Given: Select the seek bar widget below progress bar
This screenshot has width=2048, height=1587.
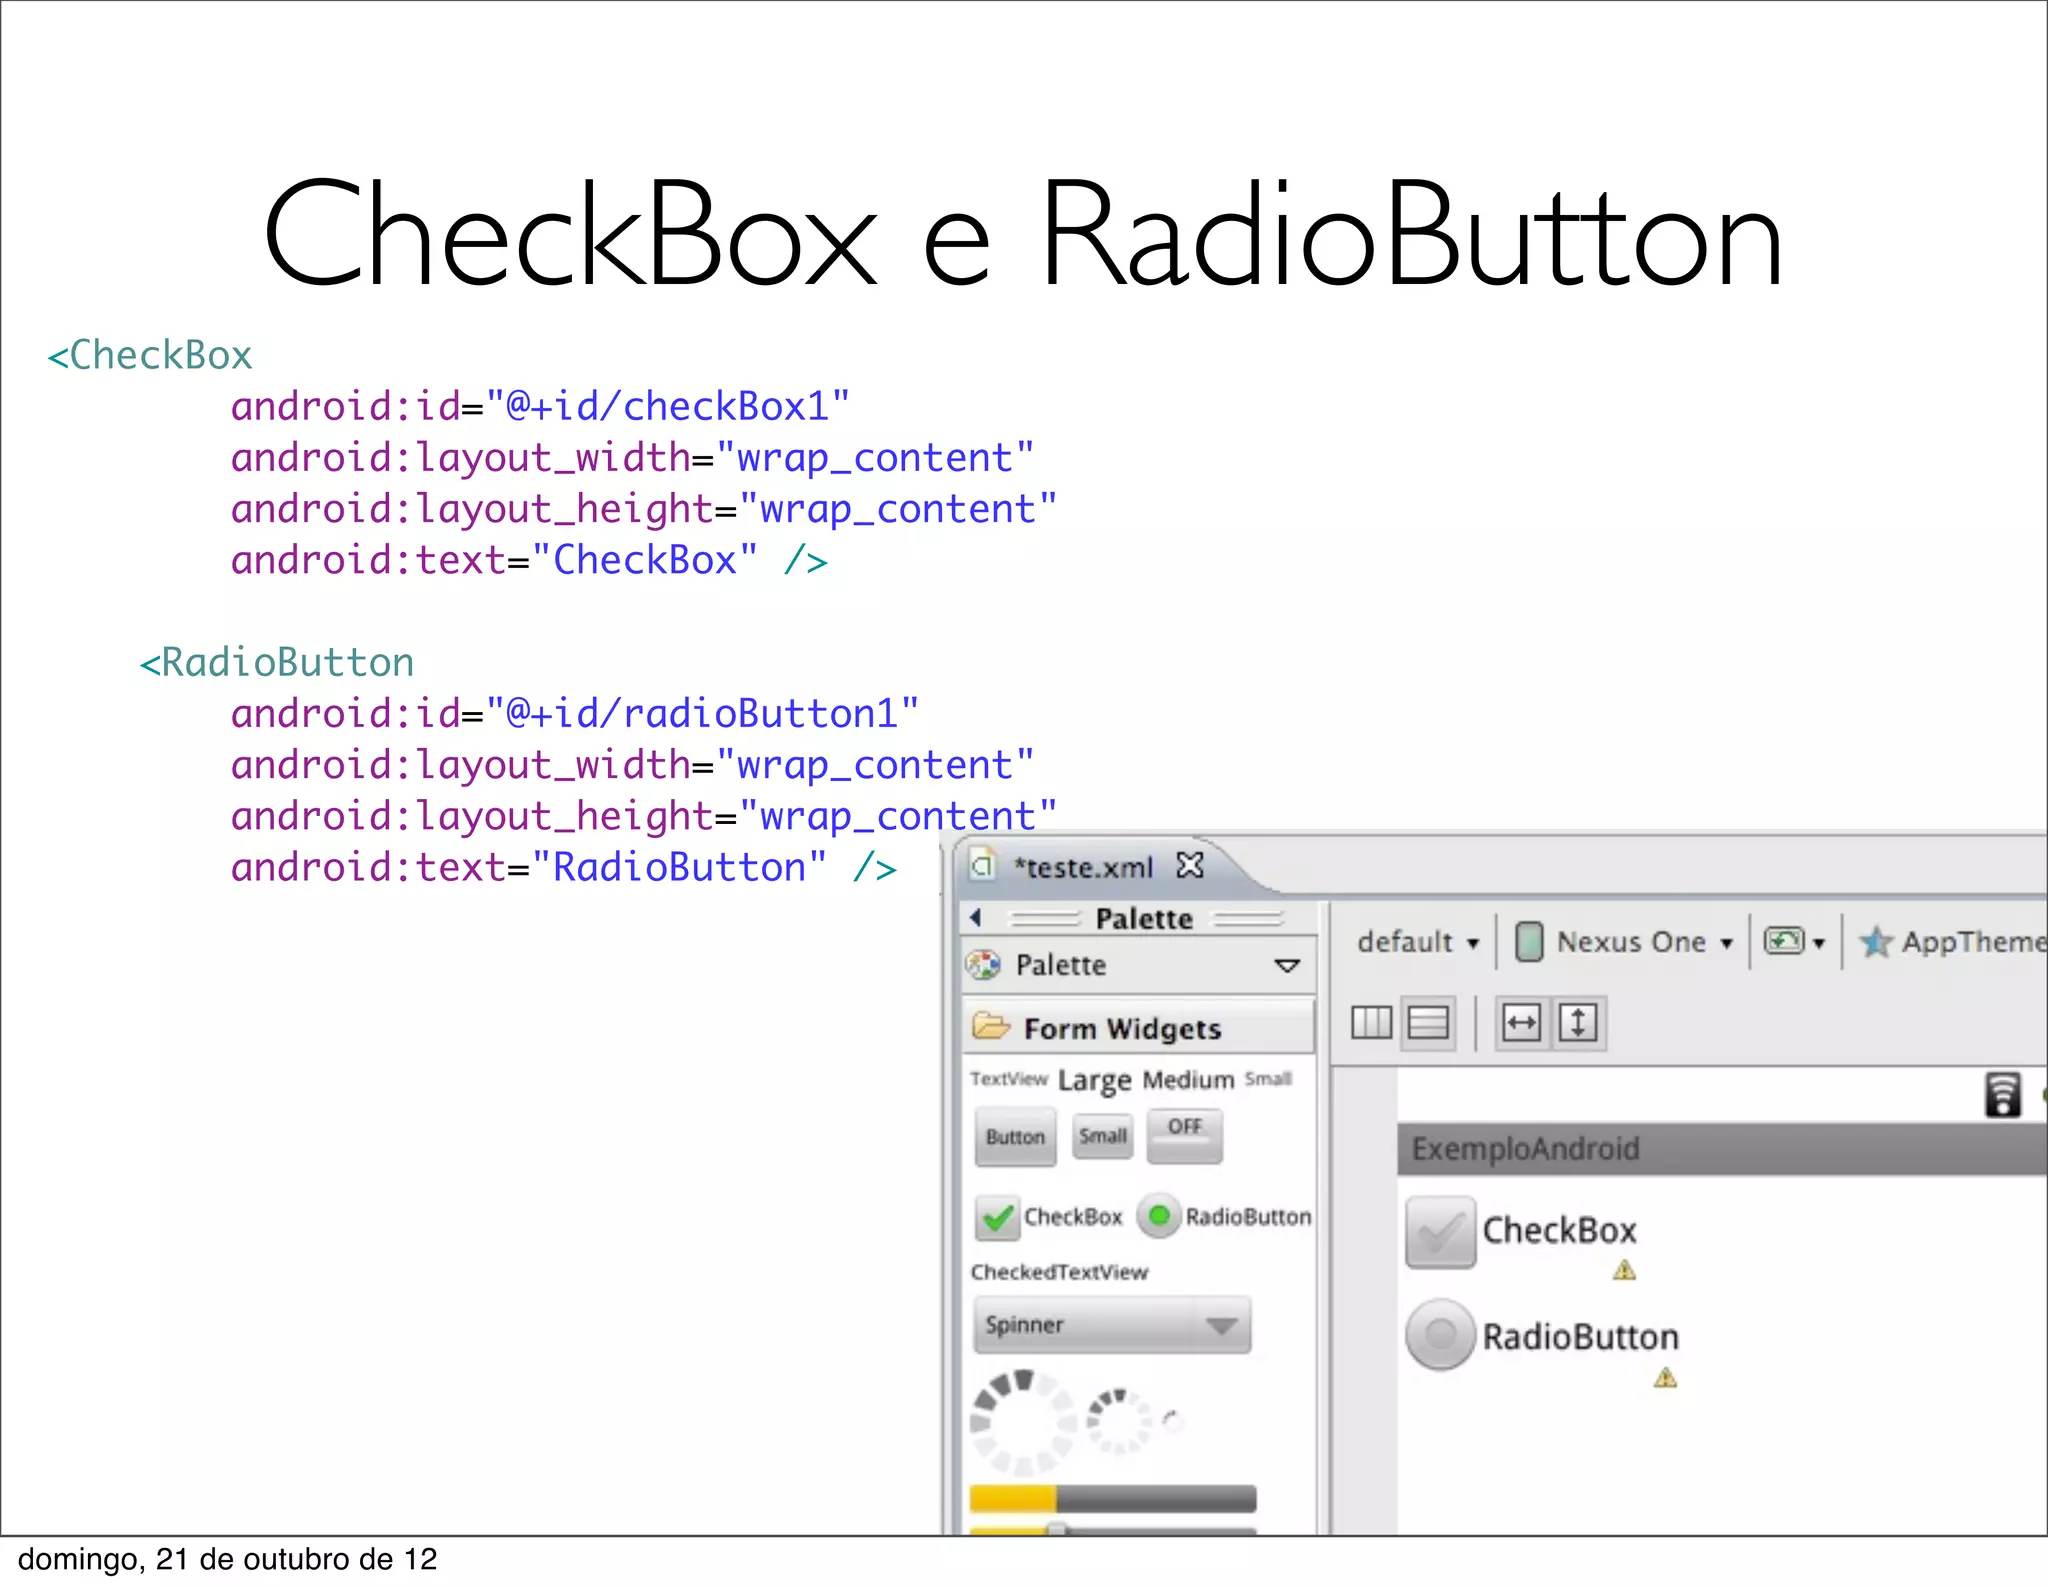Looking at the screenshot, I should [1113, 1528].
